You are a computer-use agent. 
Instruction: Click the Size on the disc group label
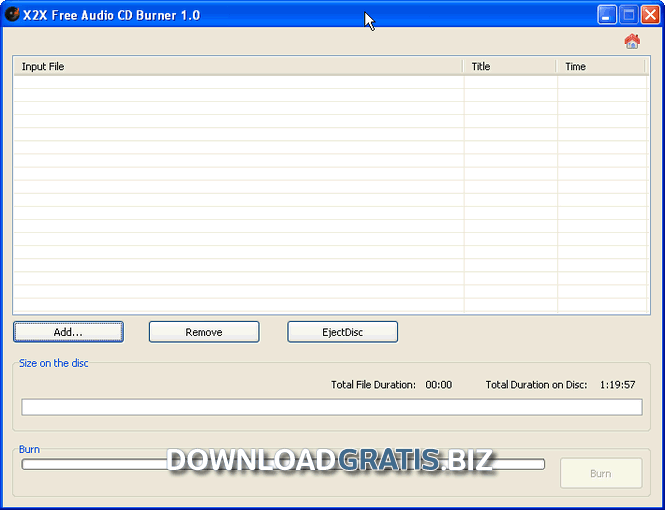tap(53, 363)
